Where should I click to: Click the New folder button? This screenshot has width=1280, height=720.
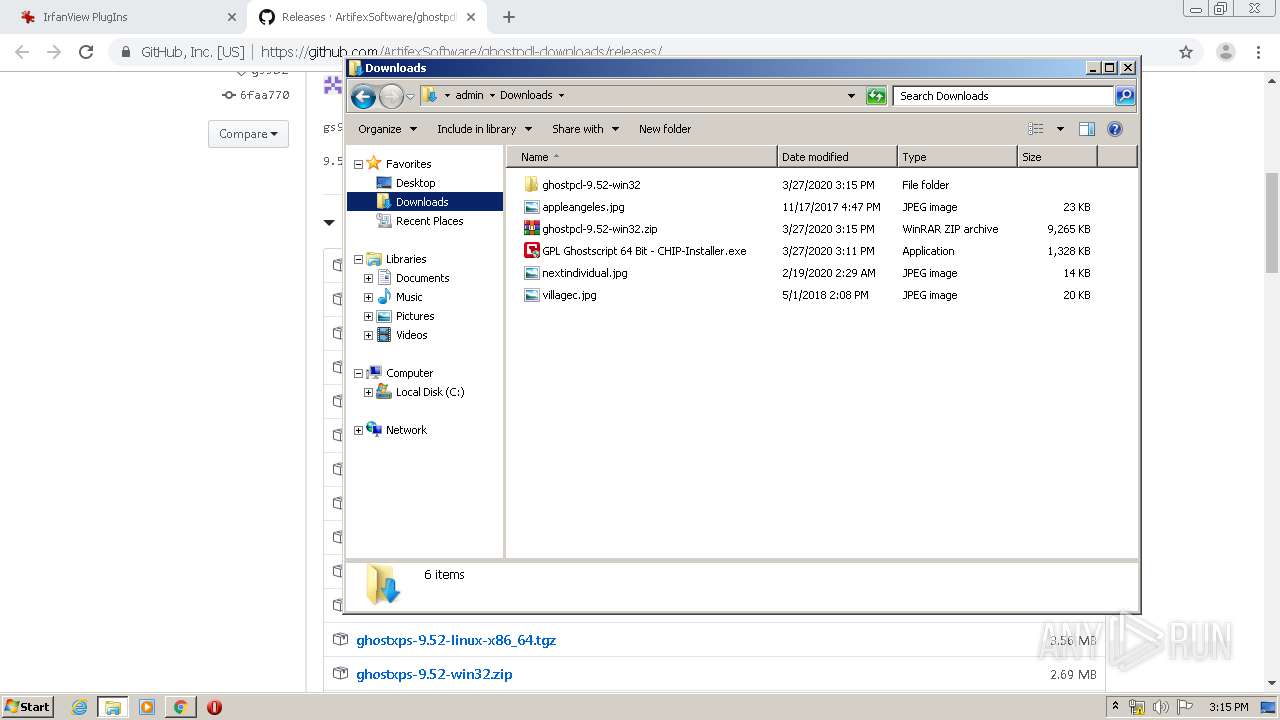click(x=665, y=129)
